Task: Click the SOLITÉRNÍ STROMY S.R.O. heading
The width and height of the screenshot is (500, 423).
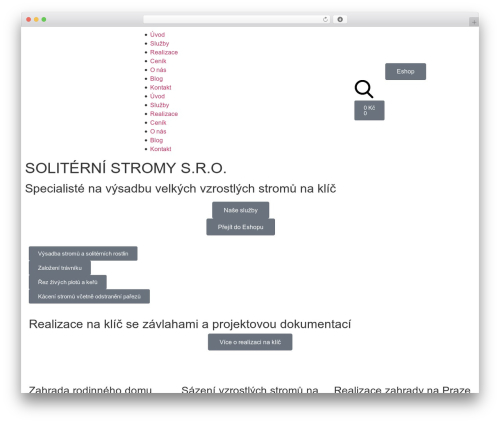Action: point(126,168)
